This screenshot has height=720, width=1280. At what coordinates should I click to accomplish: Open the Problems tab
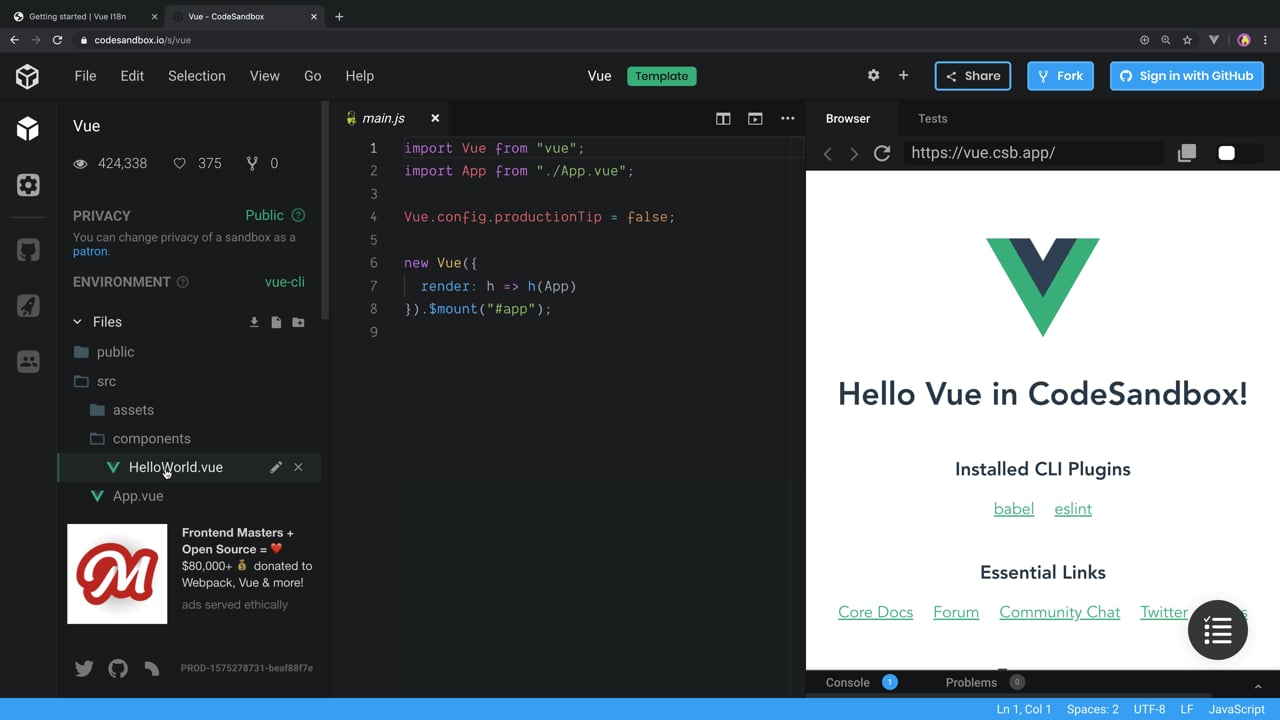click(971, 682)
